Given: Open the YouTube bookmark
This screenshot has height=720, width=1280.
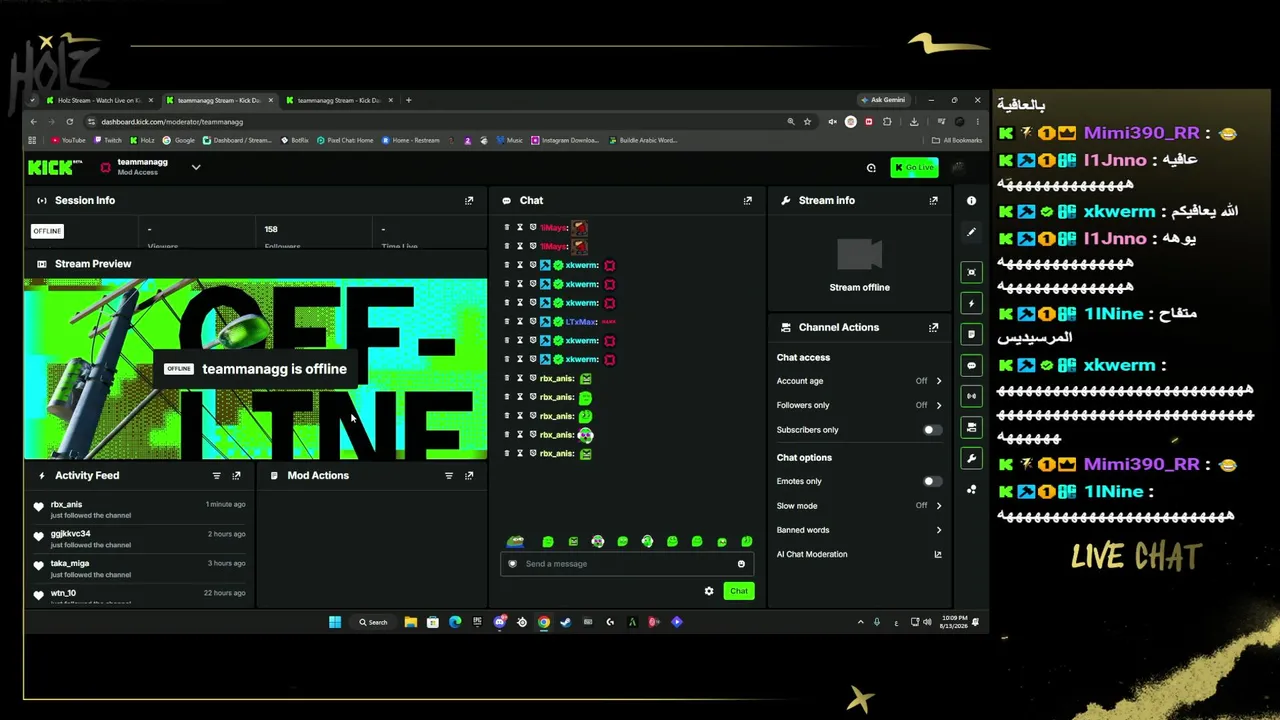Looking at the screenshot, I should [69, 140].
